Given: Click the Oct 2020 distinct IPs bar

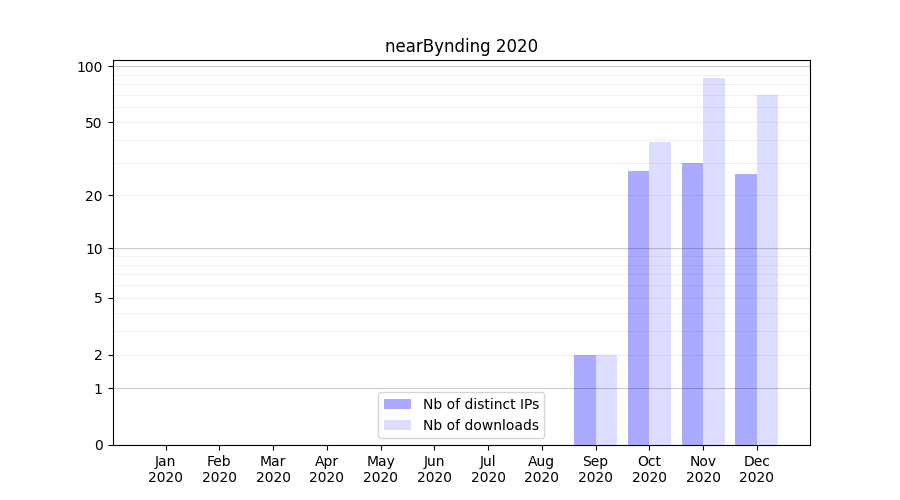Looking at the screenshot, I should (x=638, y=308).
